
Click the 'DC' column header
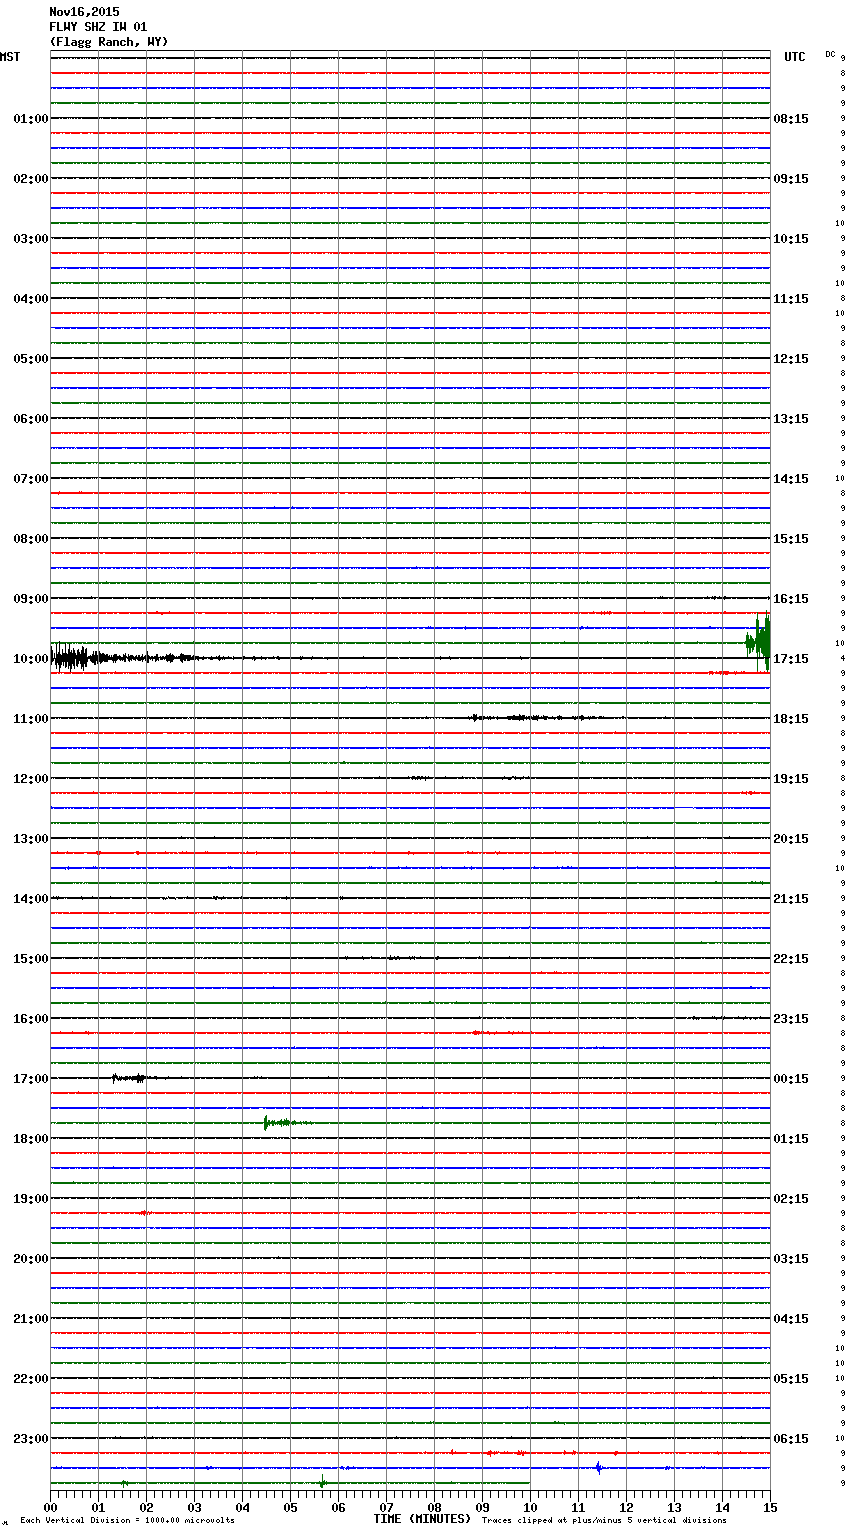click(830, 54)
